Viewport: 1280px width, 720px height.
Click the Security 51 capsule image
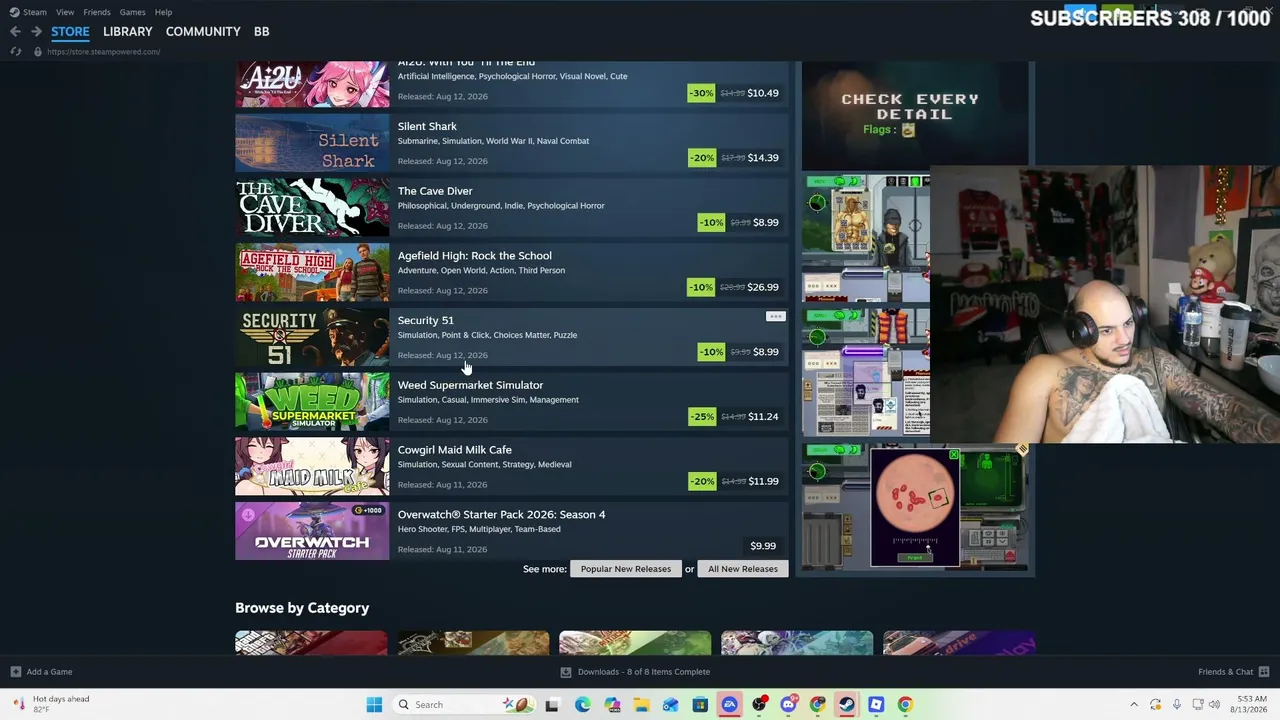312,337
